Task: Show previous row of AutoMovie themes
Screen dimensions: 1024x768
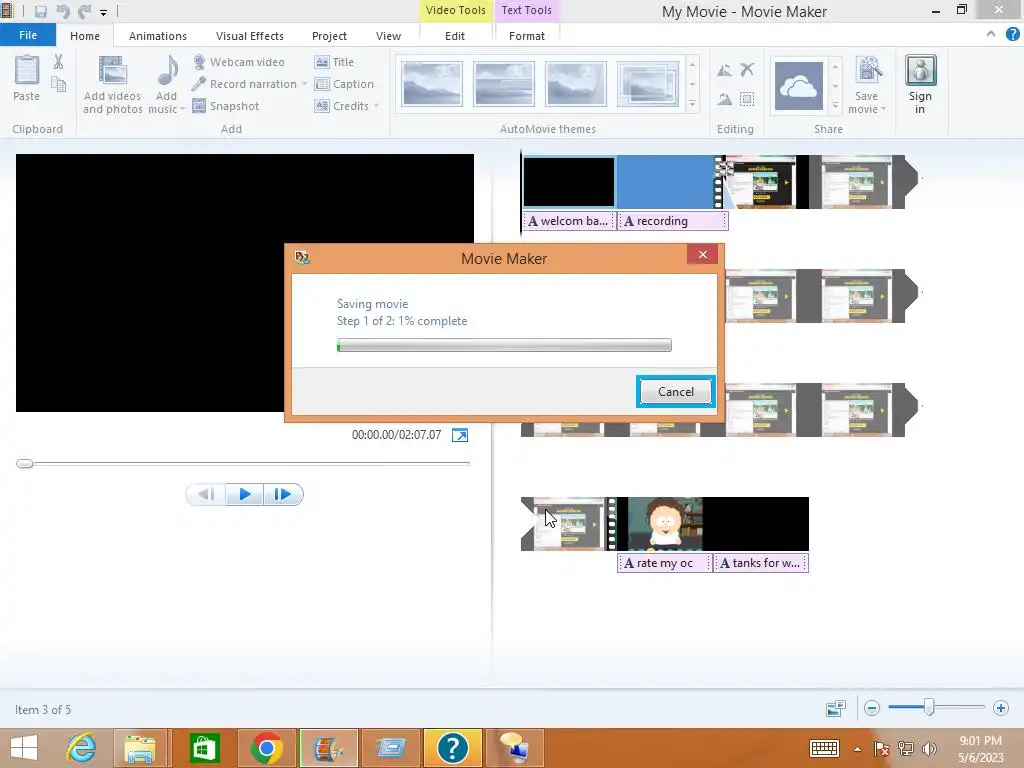Action: point(692,64)
